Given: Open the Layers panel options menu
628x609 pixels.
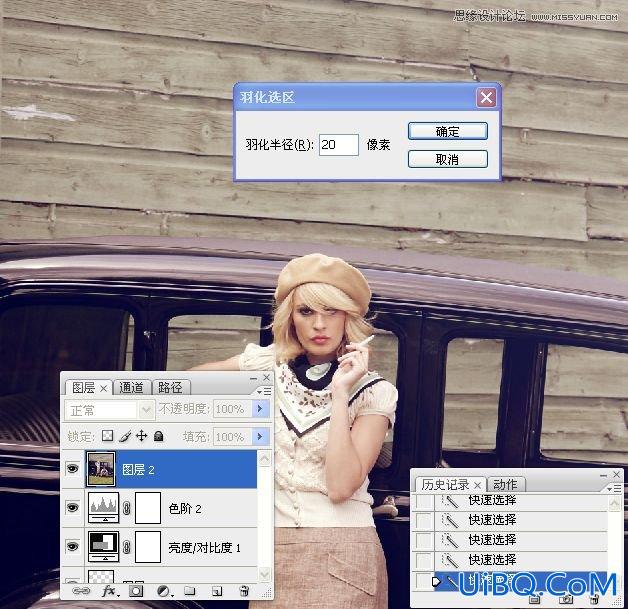Looking at the screenshot, I should [x=264, y=391].
